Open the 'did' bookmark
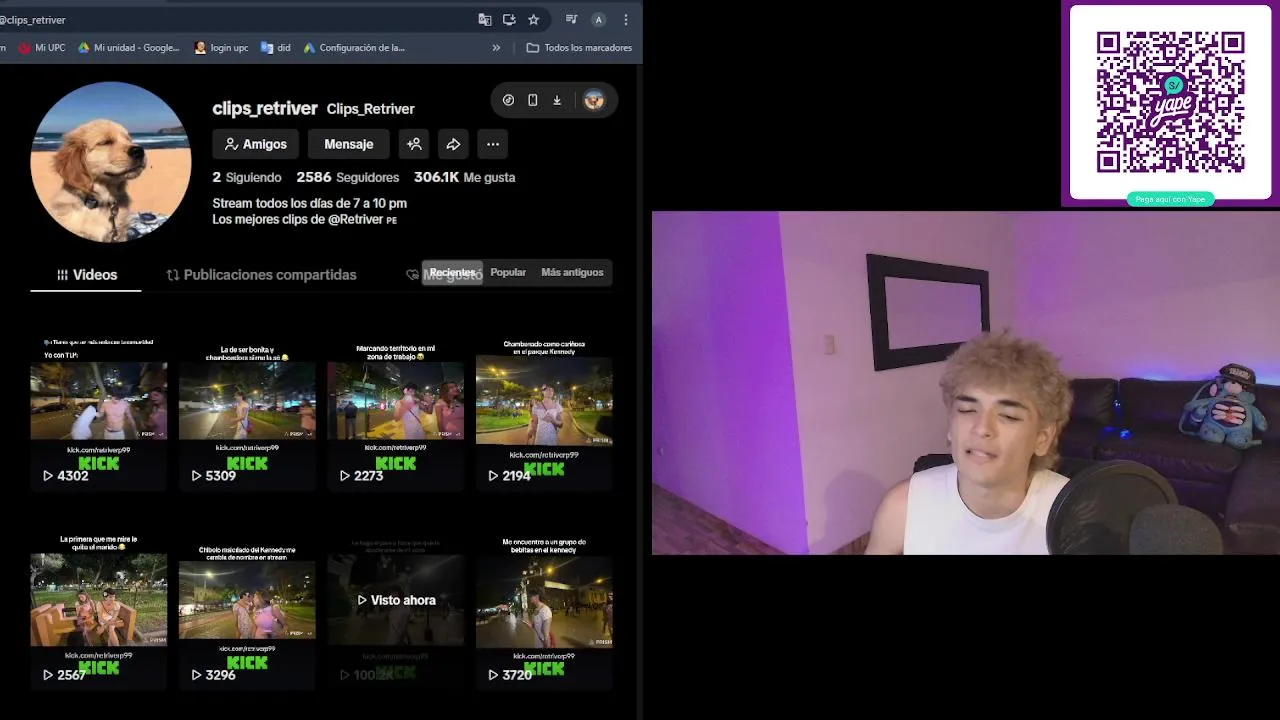This screenshot has height=720, width=1280. click(x=276, y=47)
